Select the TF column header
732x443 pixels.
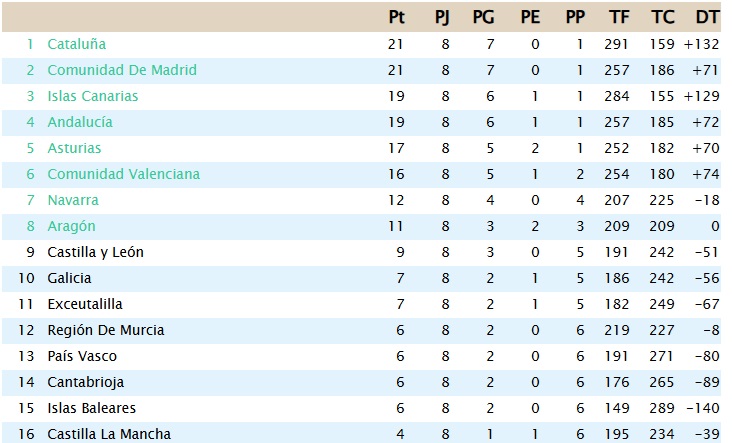pyautogui.click(x=618, y=17)
